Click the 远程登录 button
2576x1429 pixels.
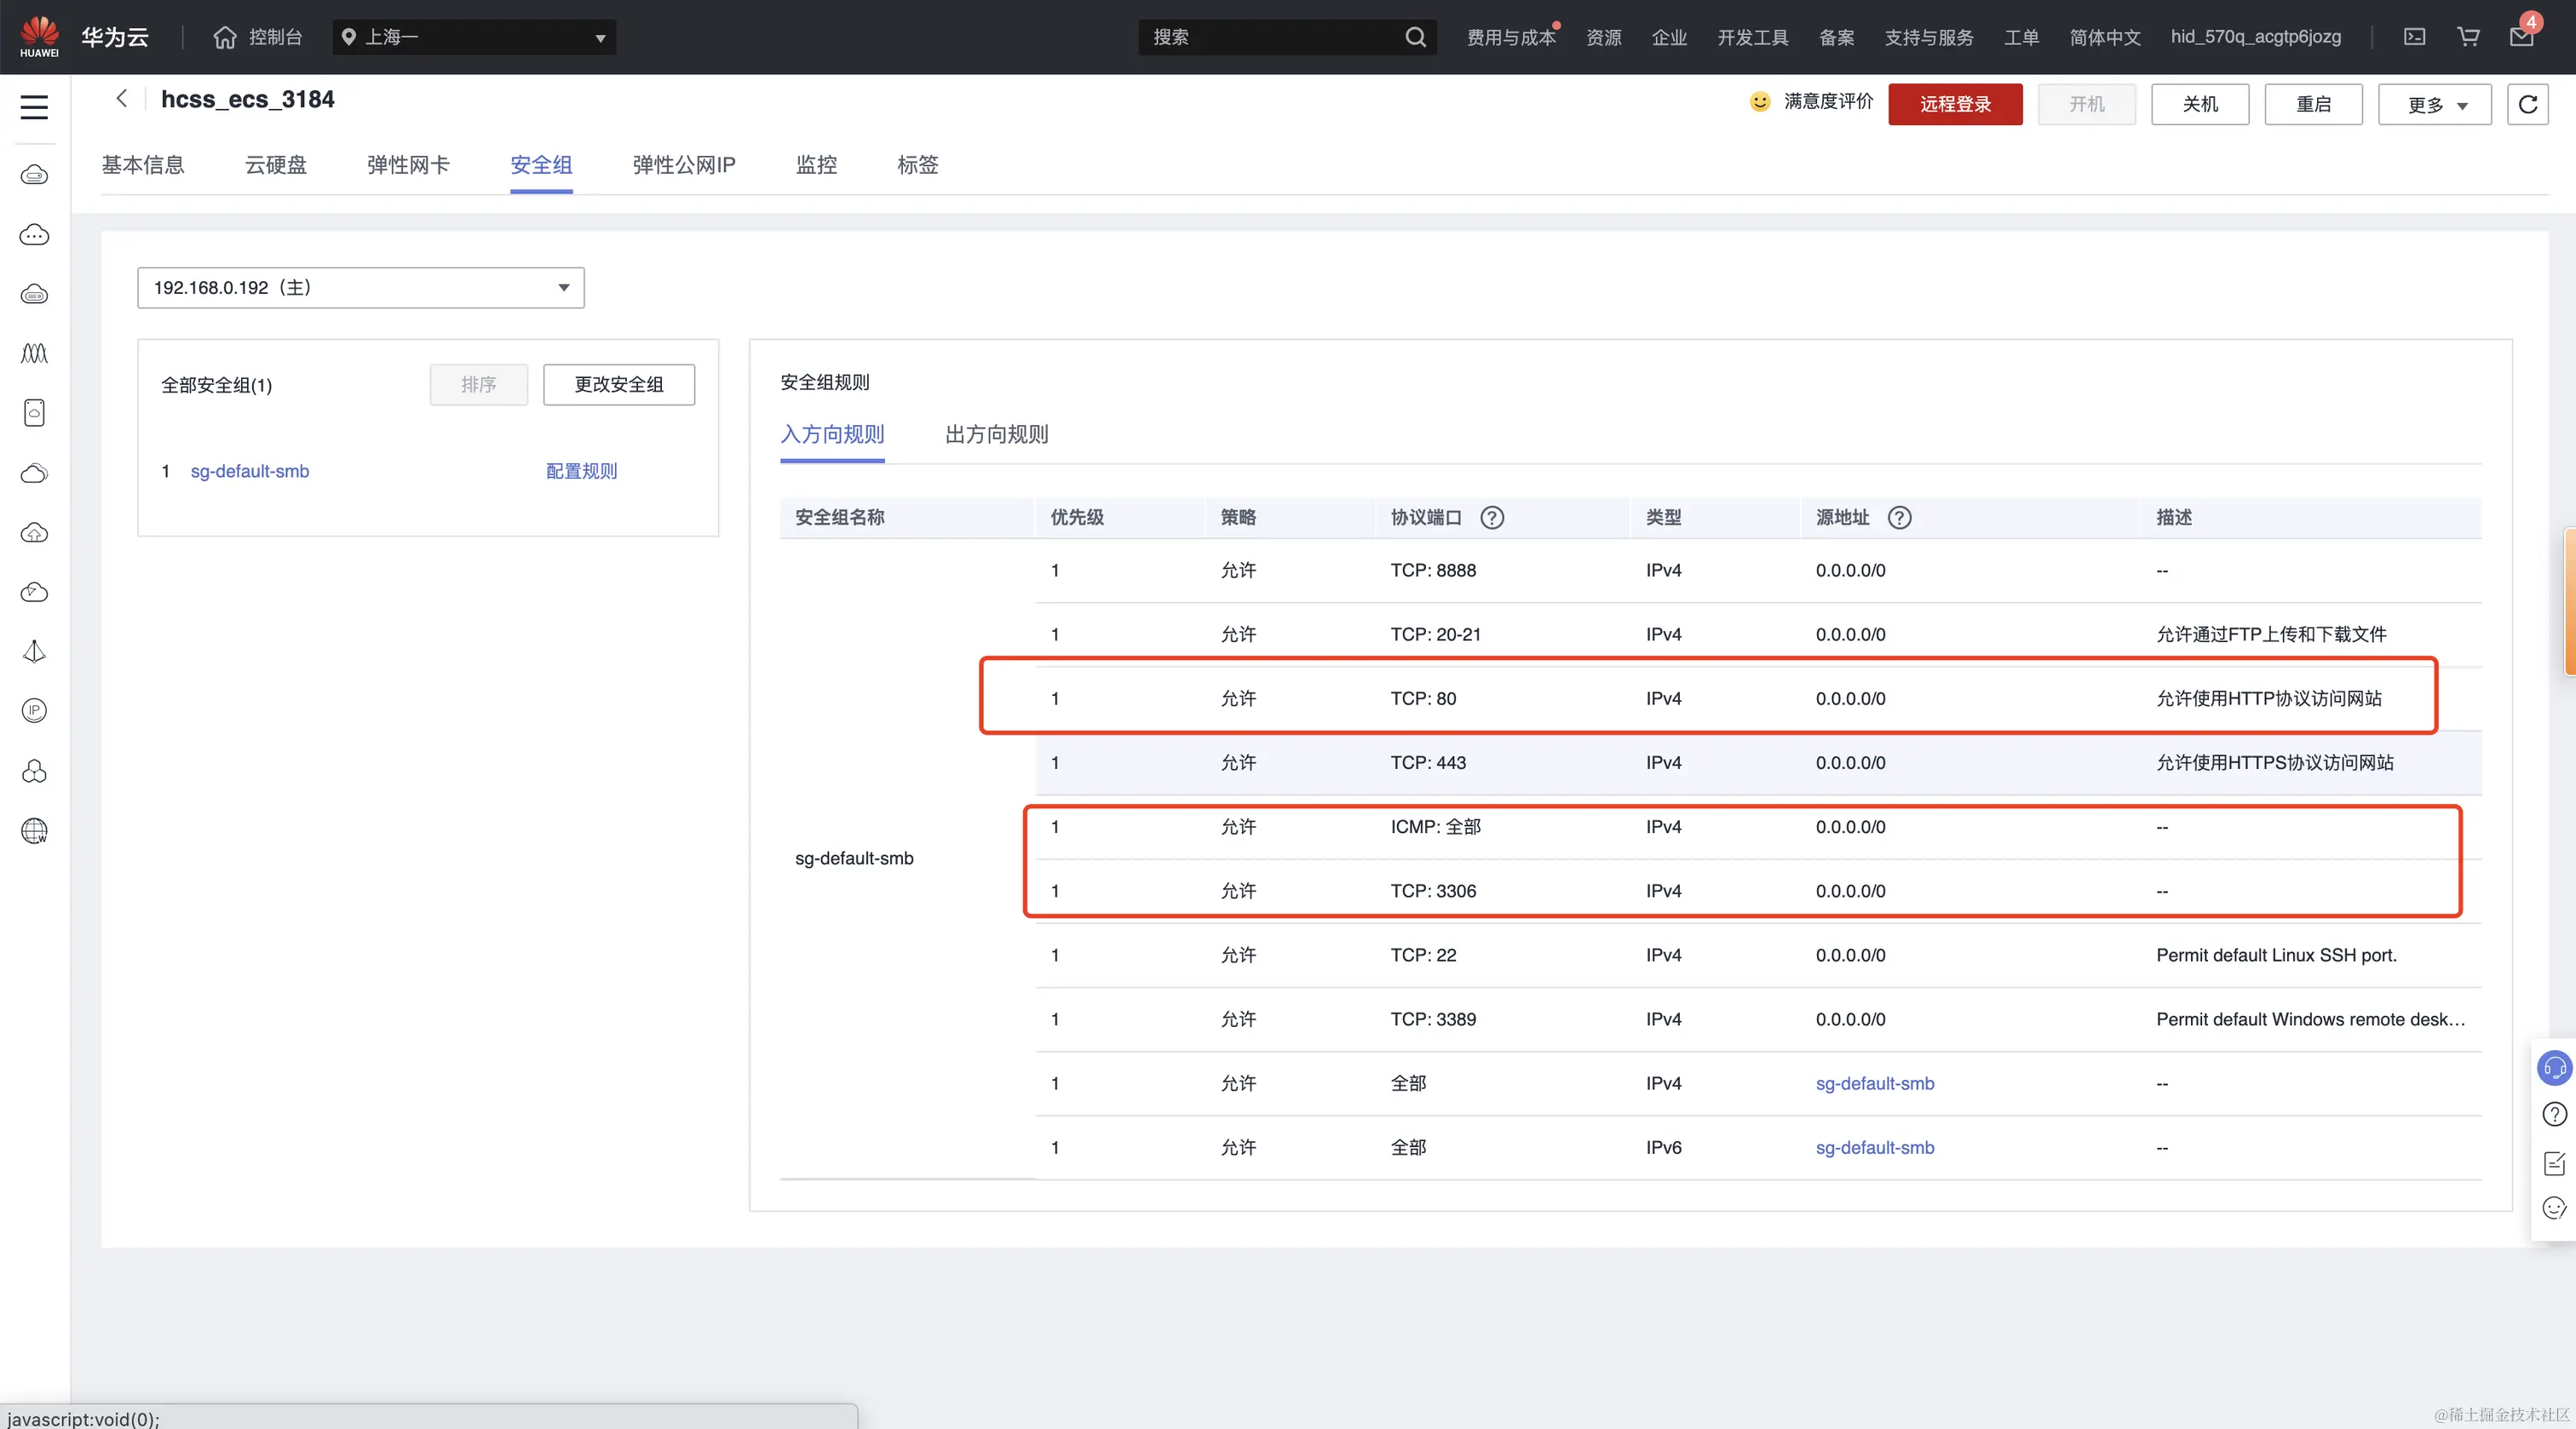1954,104
